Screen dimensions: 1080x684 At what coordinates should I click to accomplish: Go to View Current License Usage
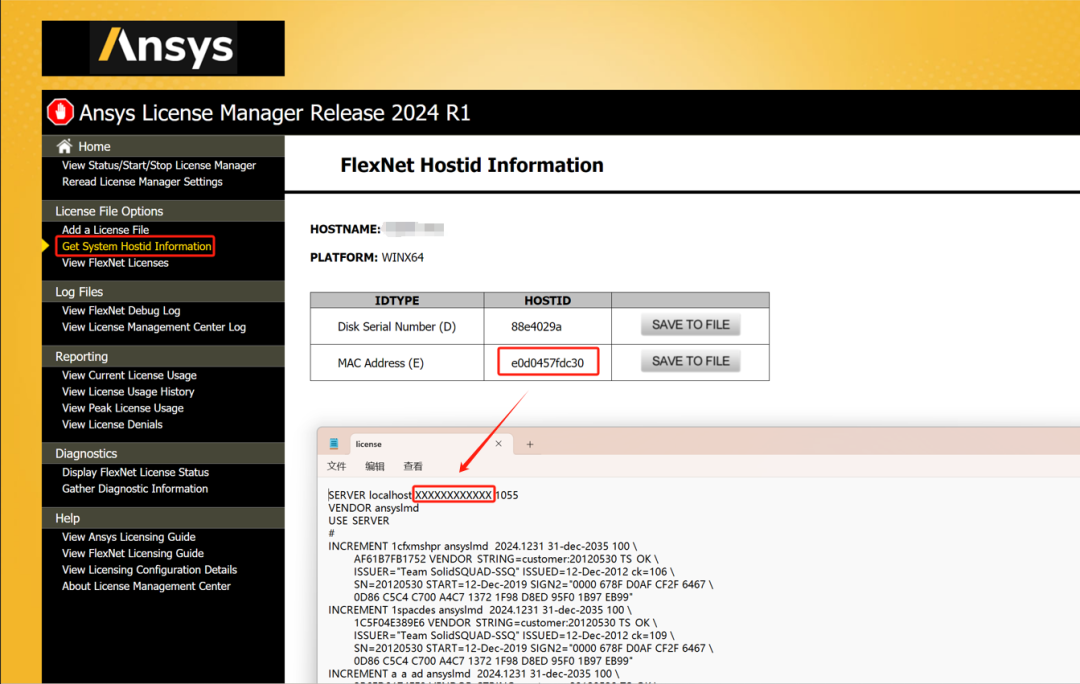pos(129,376)
